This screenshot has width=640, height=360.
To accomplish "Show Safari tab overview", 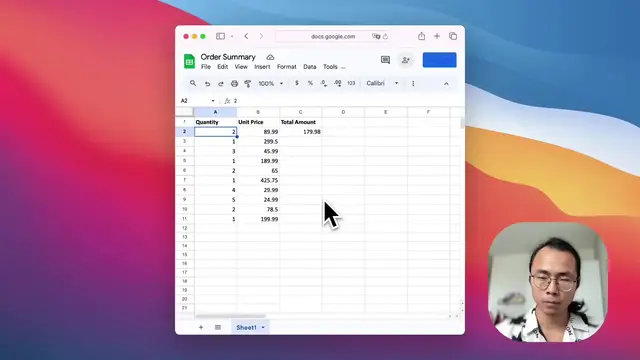I will coord(453,36).
